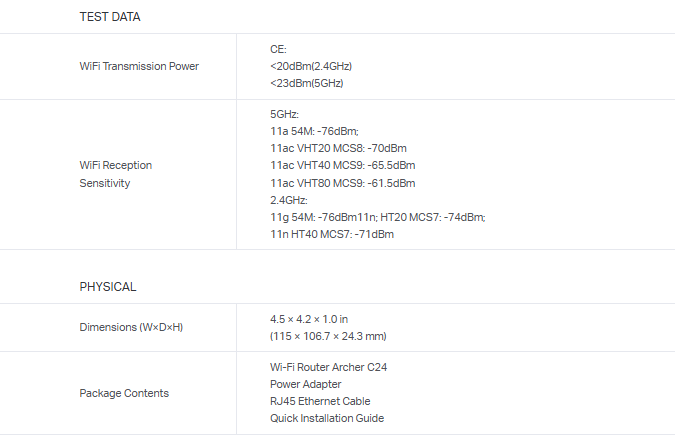The image size is (676, 447).
Task: Select the WiFi Transmission Power label
Action: pos(139,66)
